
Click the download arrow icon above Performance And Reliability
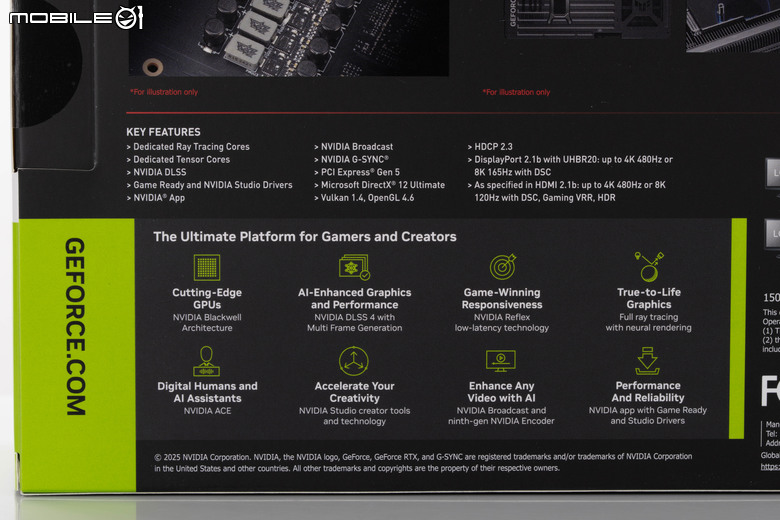647,361
